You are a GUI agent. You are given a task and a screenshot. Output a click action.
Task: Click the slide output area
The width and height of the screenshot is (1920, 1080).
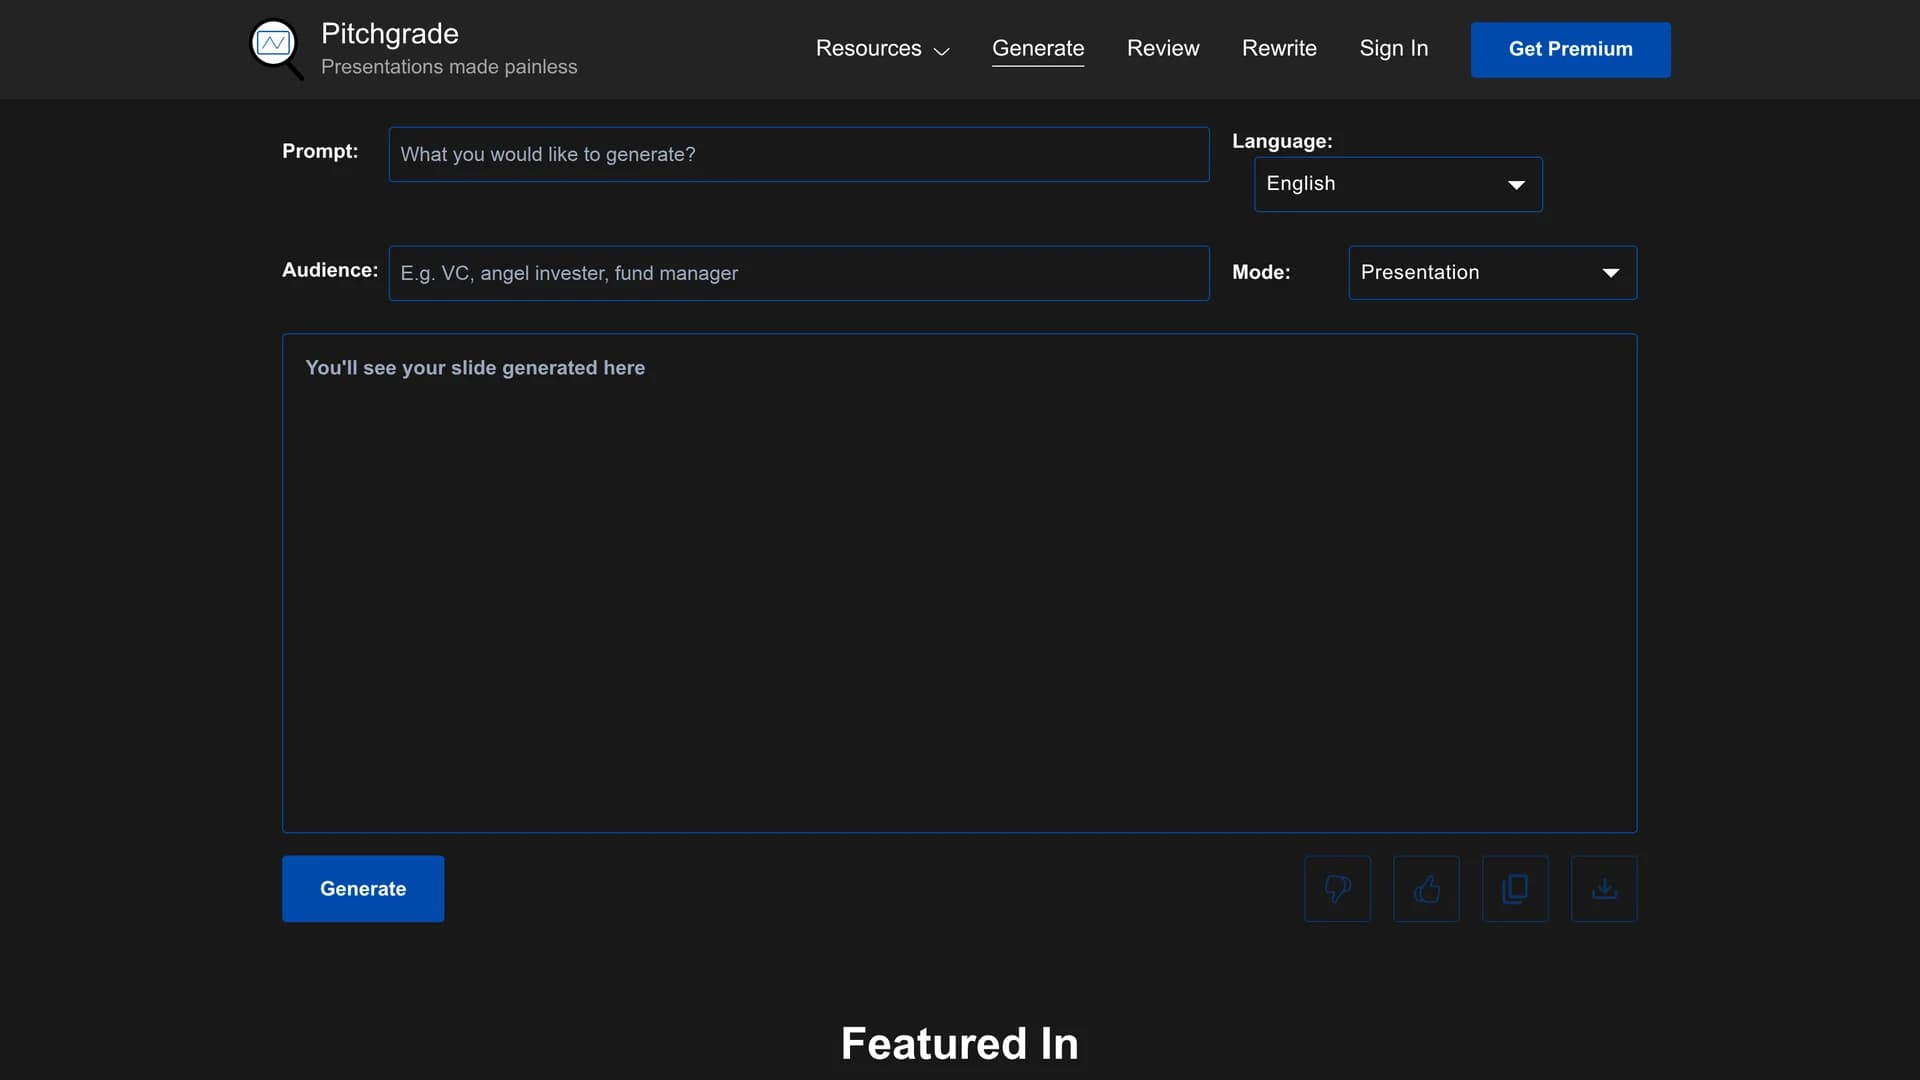click(x=959, y=583)
